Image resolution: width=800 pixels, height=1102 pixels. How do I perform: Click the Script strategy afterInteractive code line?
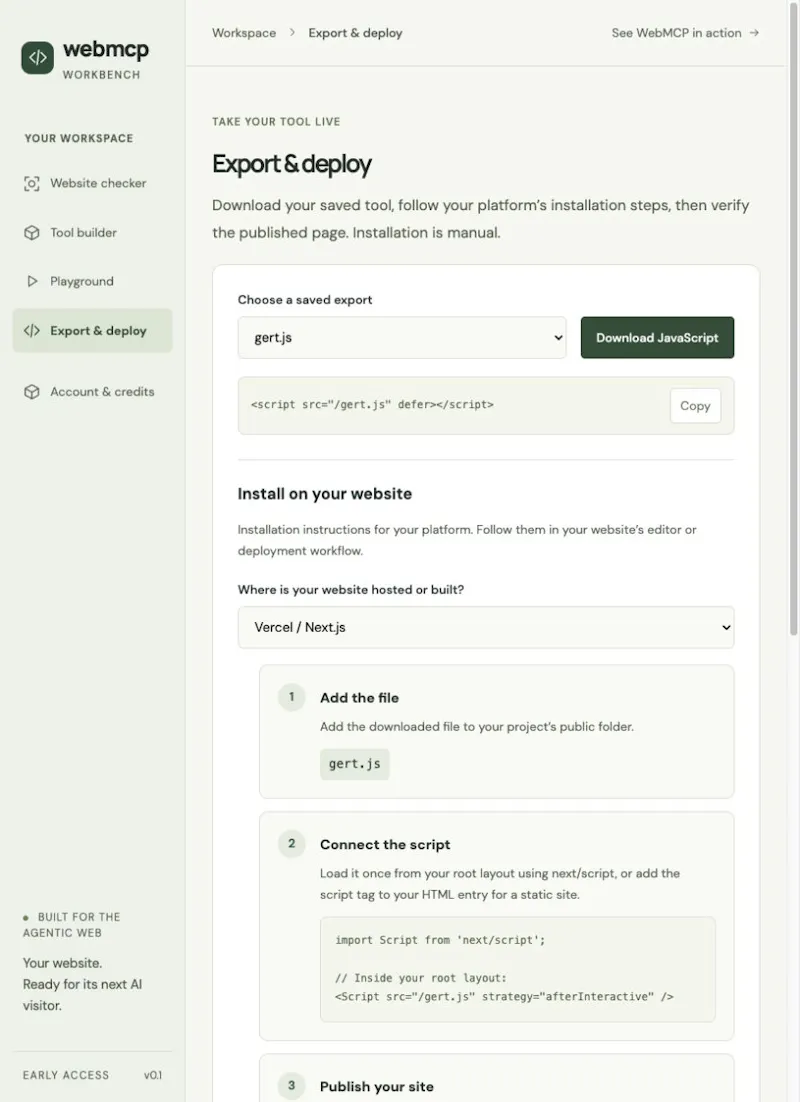point(504,997)
